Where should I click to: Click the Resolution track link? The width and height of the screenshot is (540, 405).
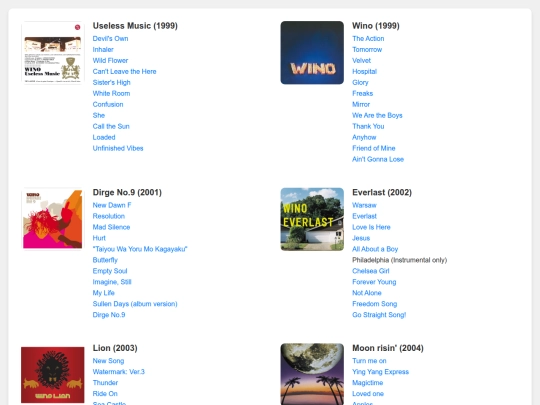coord(108,216)
